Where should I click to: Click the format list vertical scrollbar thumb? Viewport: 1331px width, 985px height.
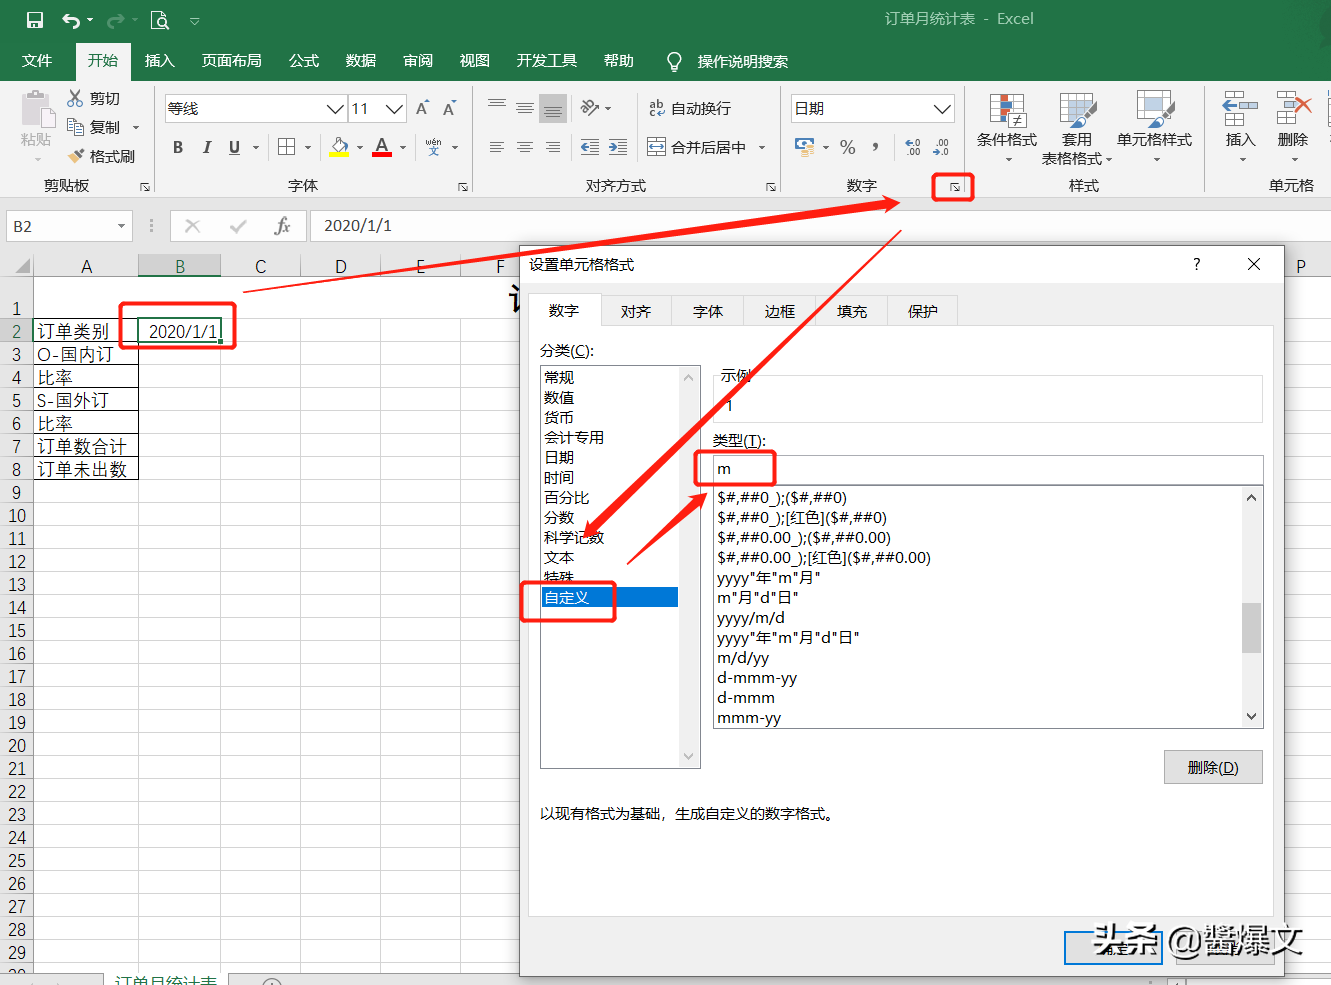click(x=1251, y=627)
